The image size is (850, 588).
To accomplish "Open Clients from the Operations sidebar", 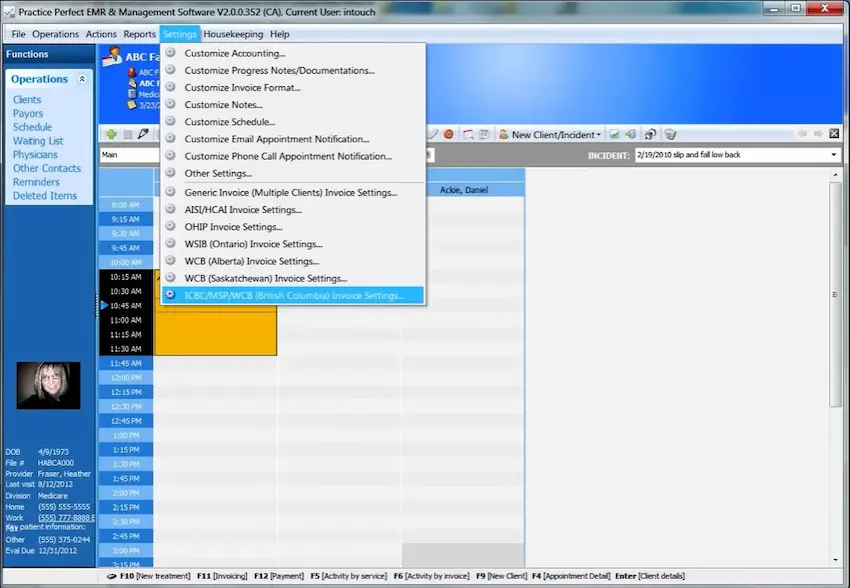I will [x=26, y=99].
